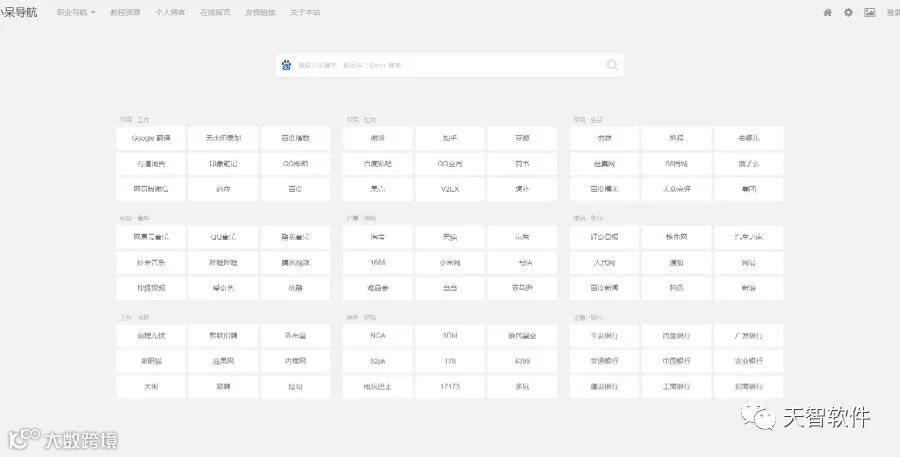Go to the home icon in header
The image size is (900, 457).
[827, 12]
